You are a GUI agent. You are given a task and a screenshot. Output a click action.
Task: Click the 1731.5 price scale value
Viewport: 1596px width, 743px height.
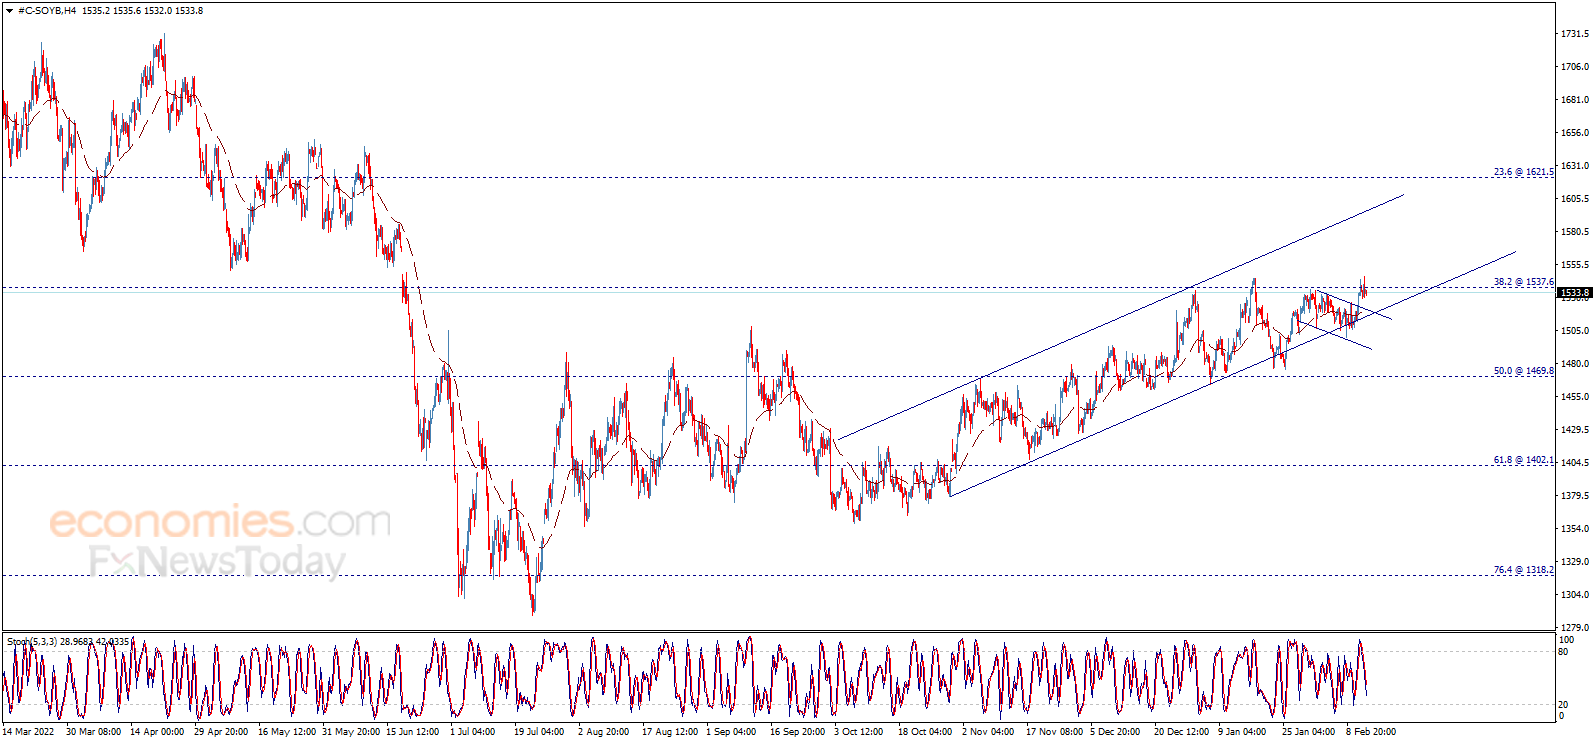tap(1575, 34)
